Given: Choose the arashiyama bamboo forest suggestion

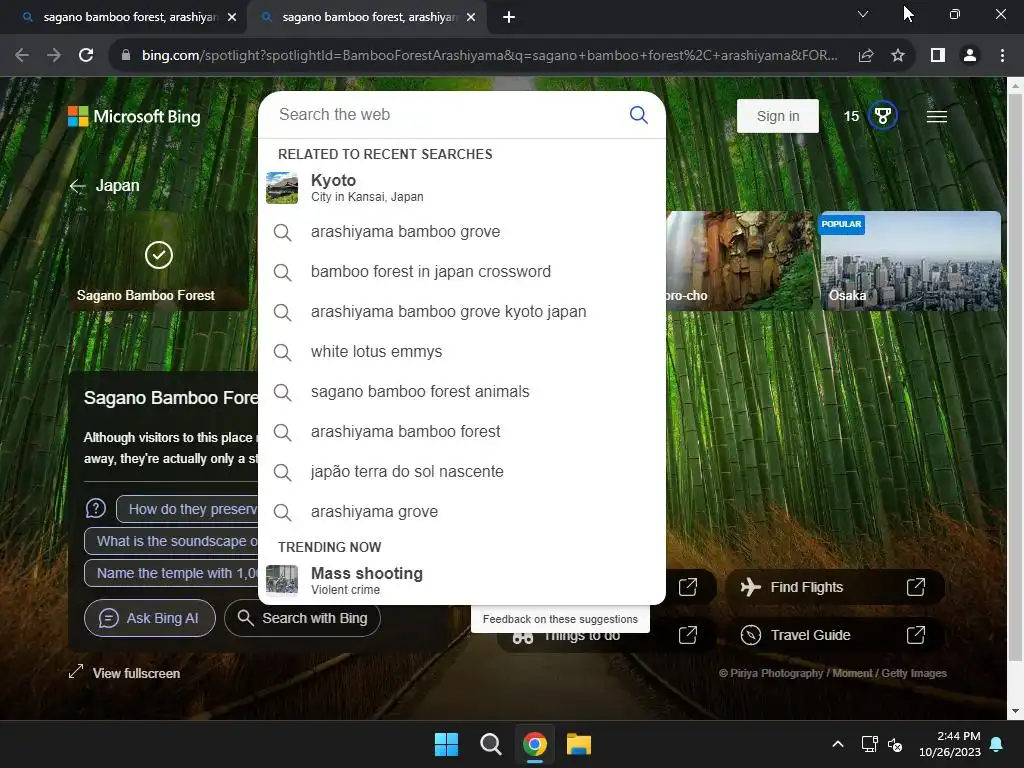Looking at the screenshot, I should (462, 432).
